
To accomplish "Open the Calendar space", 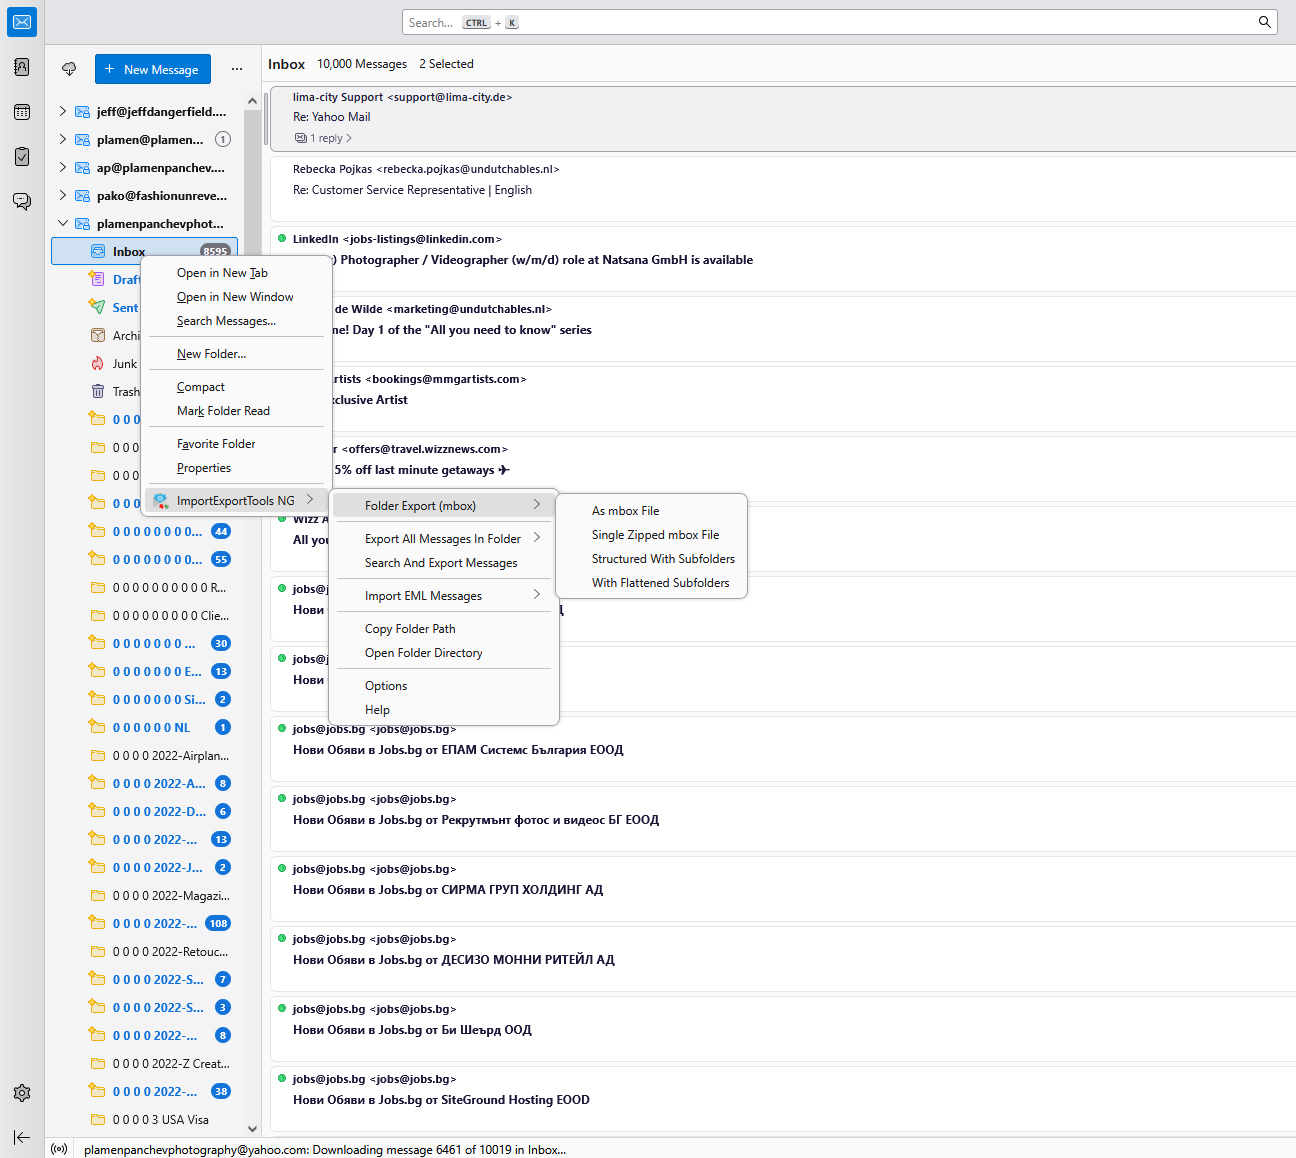I will click(22, 112).
